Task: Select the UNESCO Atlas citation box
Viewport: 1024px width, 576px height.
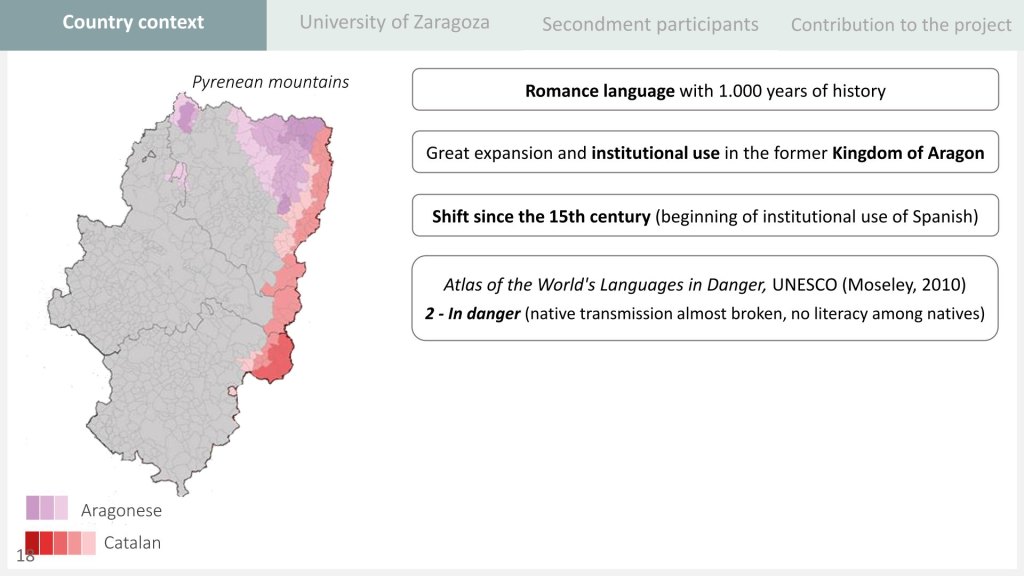Action: [705, 297]
